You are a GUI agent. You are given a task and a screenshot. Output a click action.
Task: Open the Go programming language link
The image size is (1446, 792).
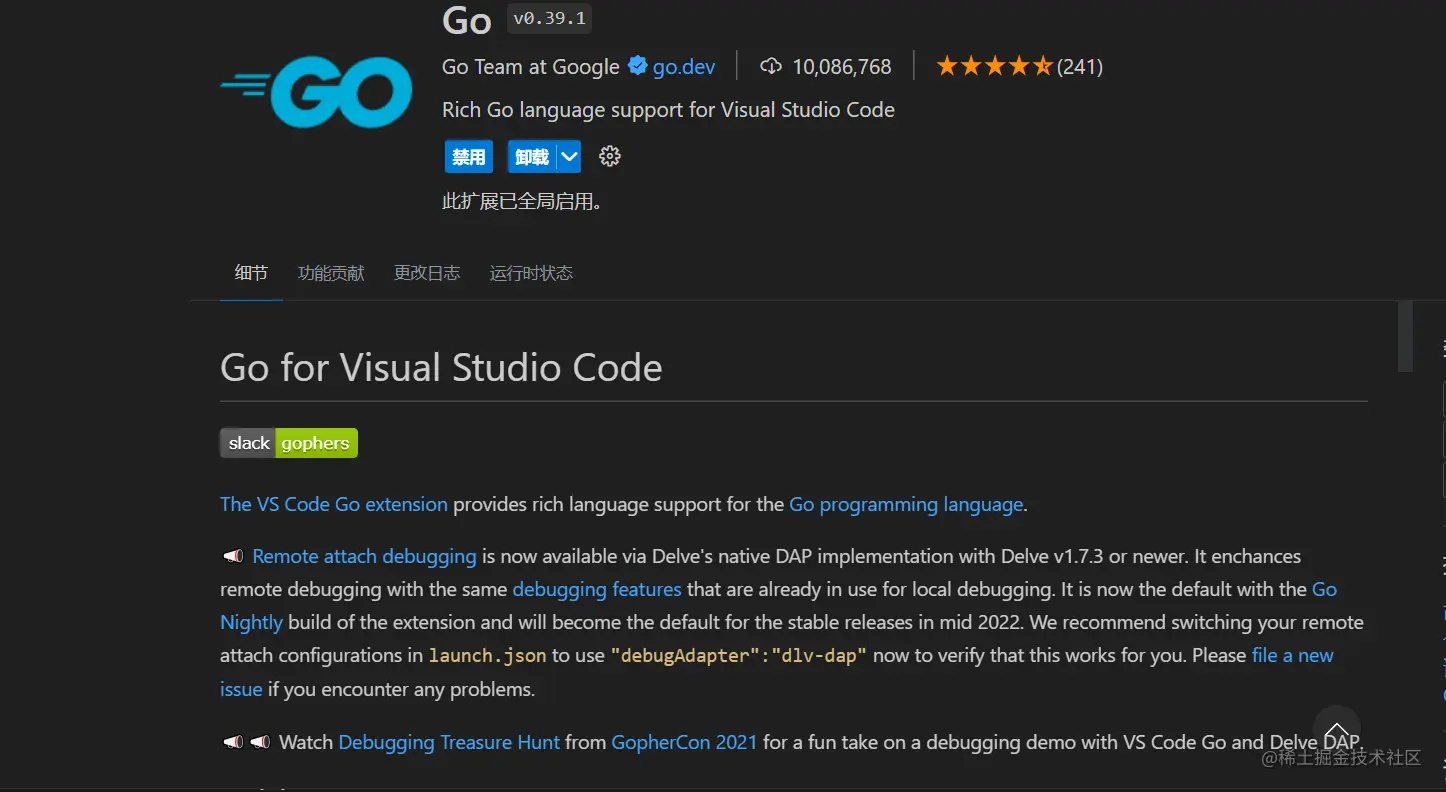[906, 504]
